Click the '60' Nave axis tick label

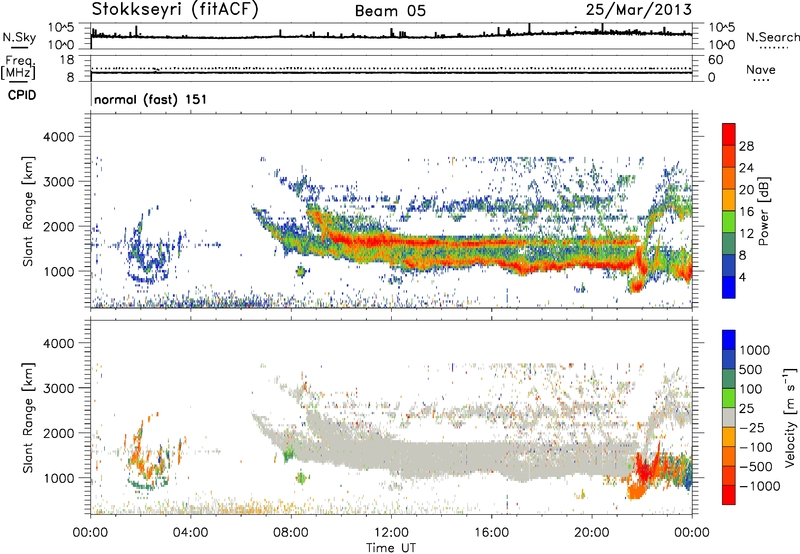click(x=715, y=60)
